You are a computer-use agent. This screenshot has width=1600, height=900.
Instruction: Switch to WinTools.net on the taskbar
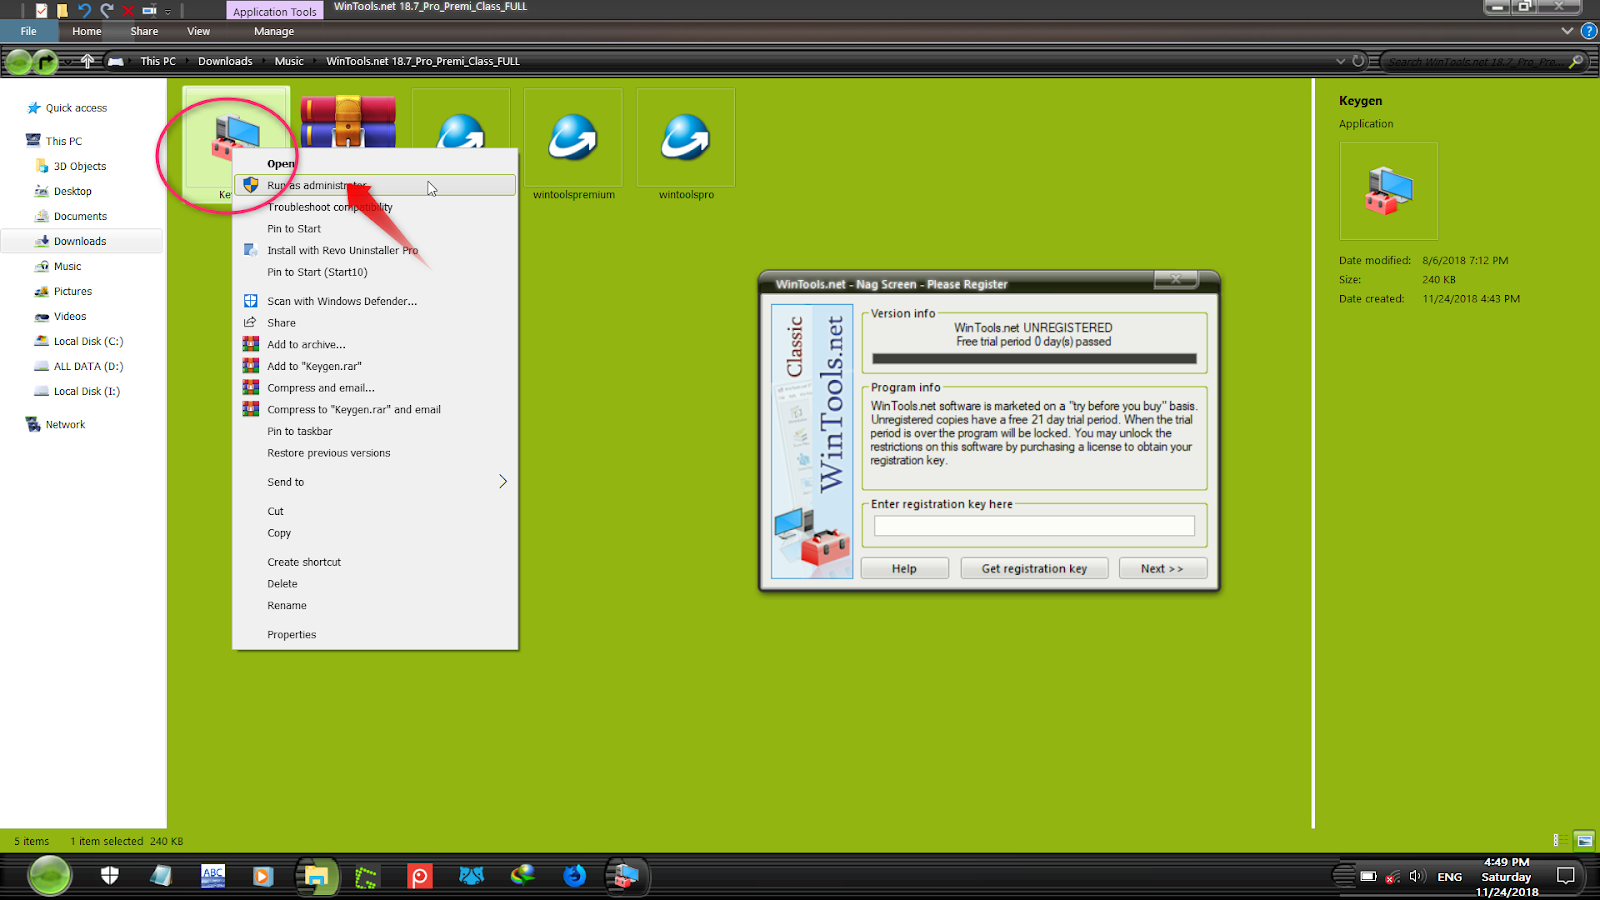click(x=626, y=876)
